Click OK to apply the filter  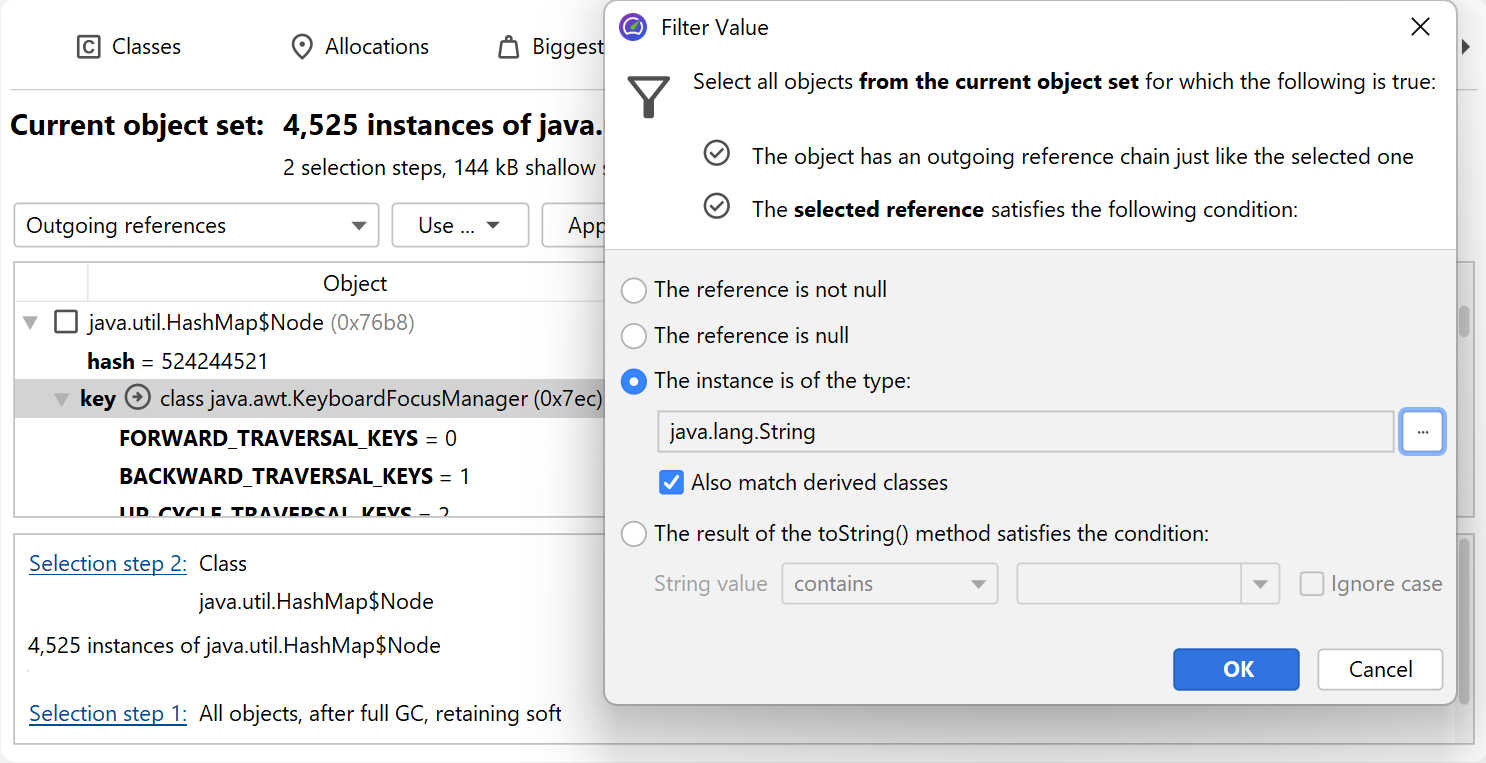[1236, 669]
